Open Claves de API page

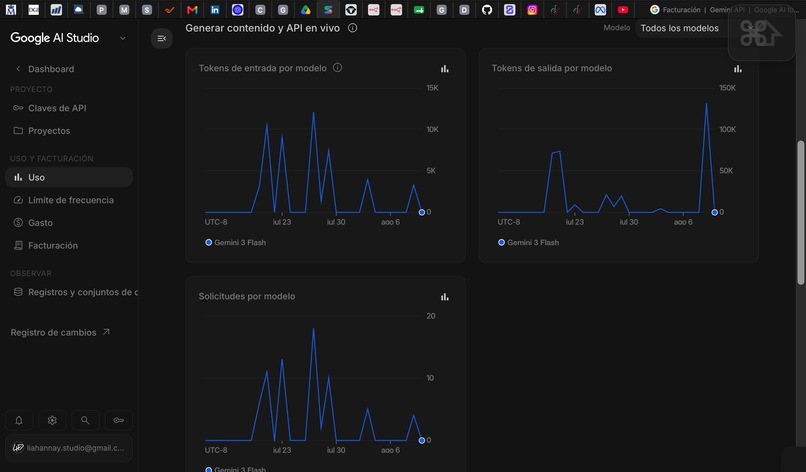coord(69,108)
